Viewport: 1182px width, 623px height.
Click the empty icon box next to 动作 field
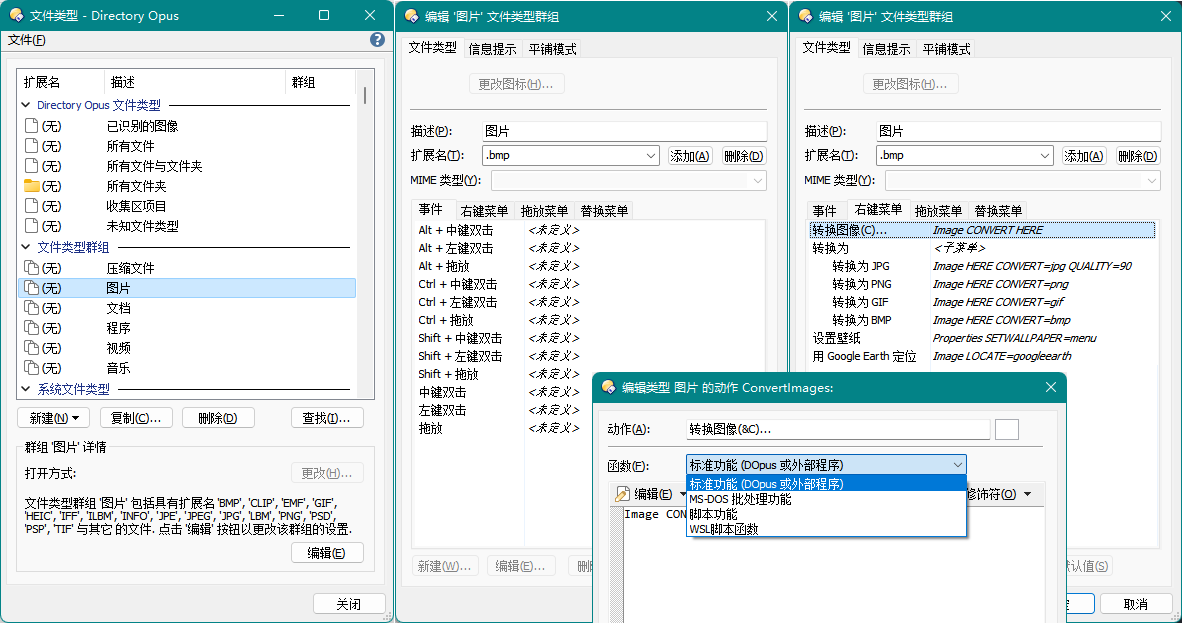point(1007,429)
